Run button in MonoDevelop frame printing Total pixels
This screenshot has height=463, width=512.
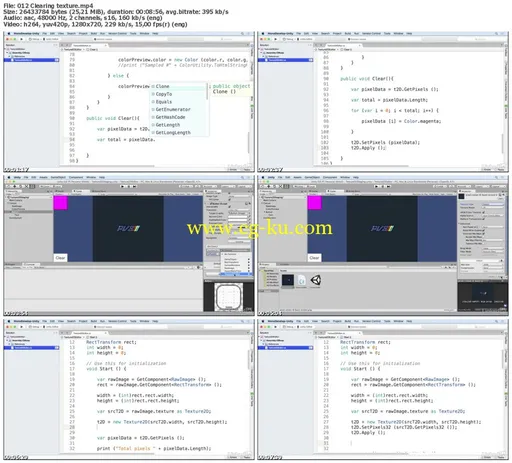(22, 327)
